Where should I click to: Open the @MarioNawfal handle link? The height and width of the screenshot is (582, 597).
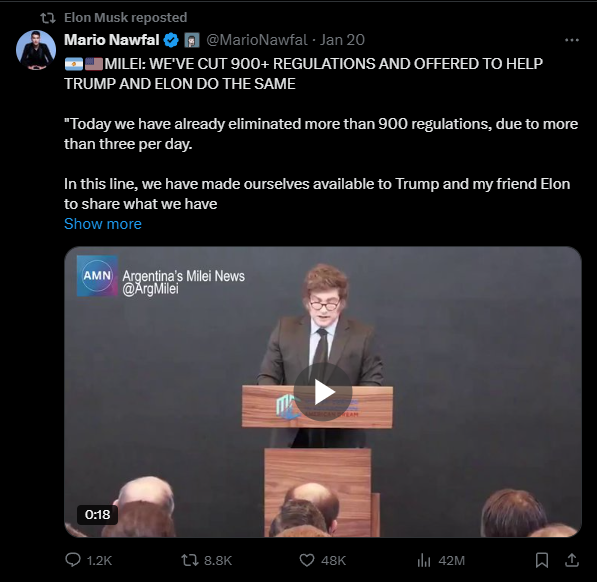coord(257,40)
